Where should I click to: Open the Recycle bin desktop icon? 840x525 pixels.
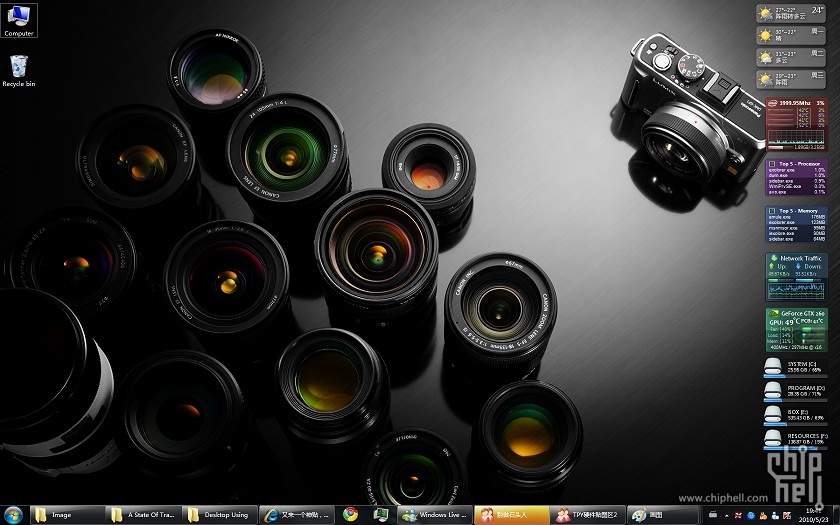[19, 71]
